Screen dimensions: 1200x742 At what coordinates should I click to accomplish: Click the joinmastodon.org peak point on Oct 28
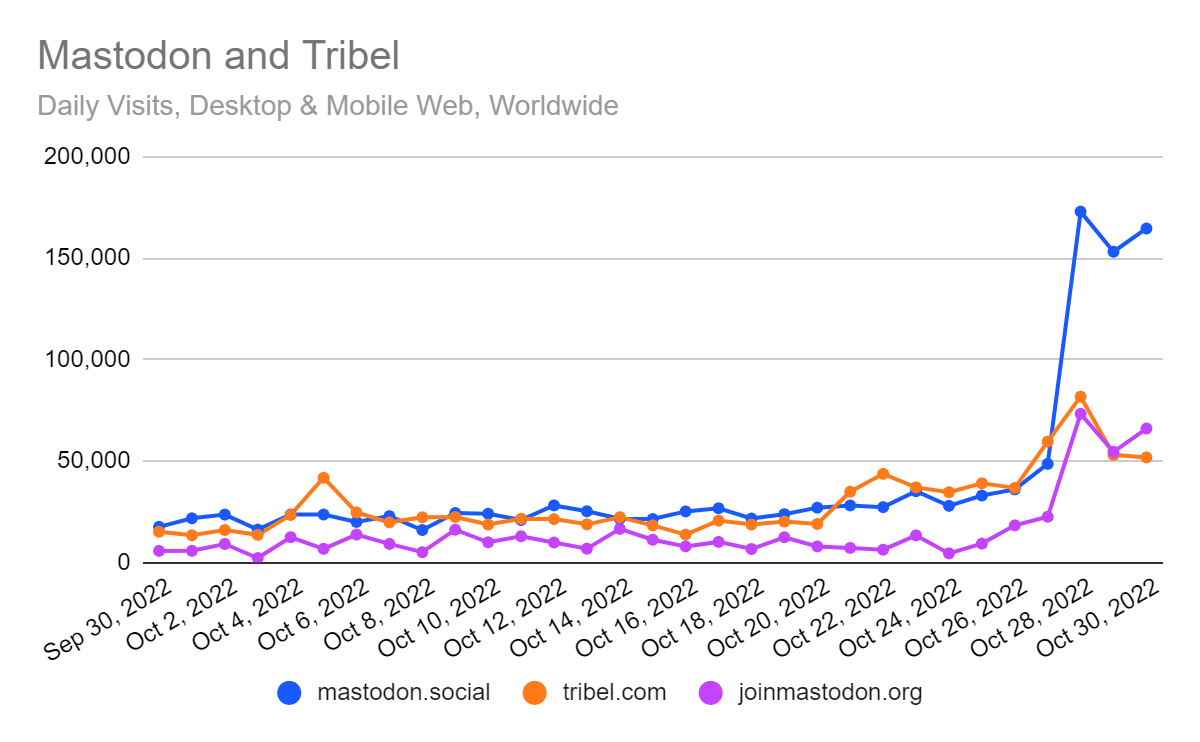[x=1080, y=414]
